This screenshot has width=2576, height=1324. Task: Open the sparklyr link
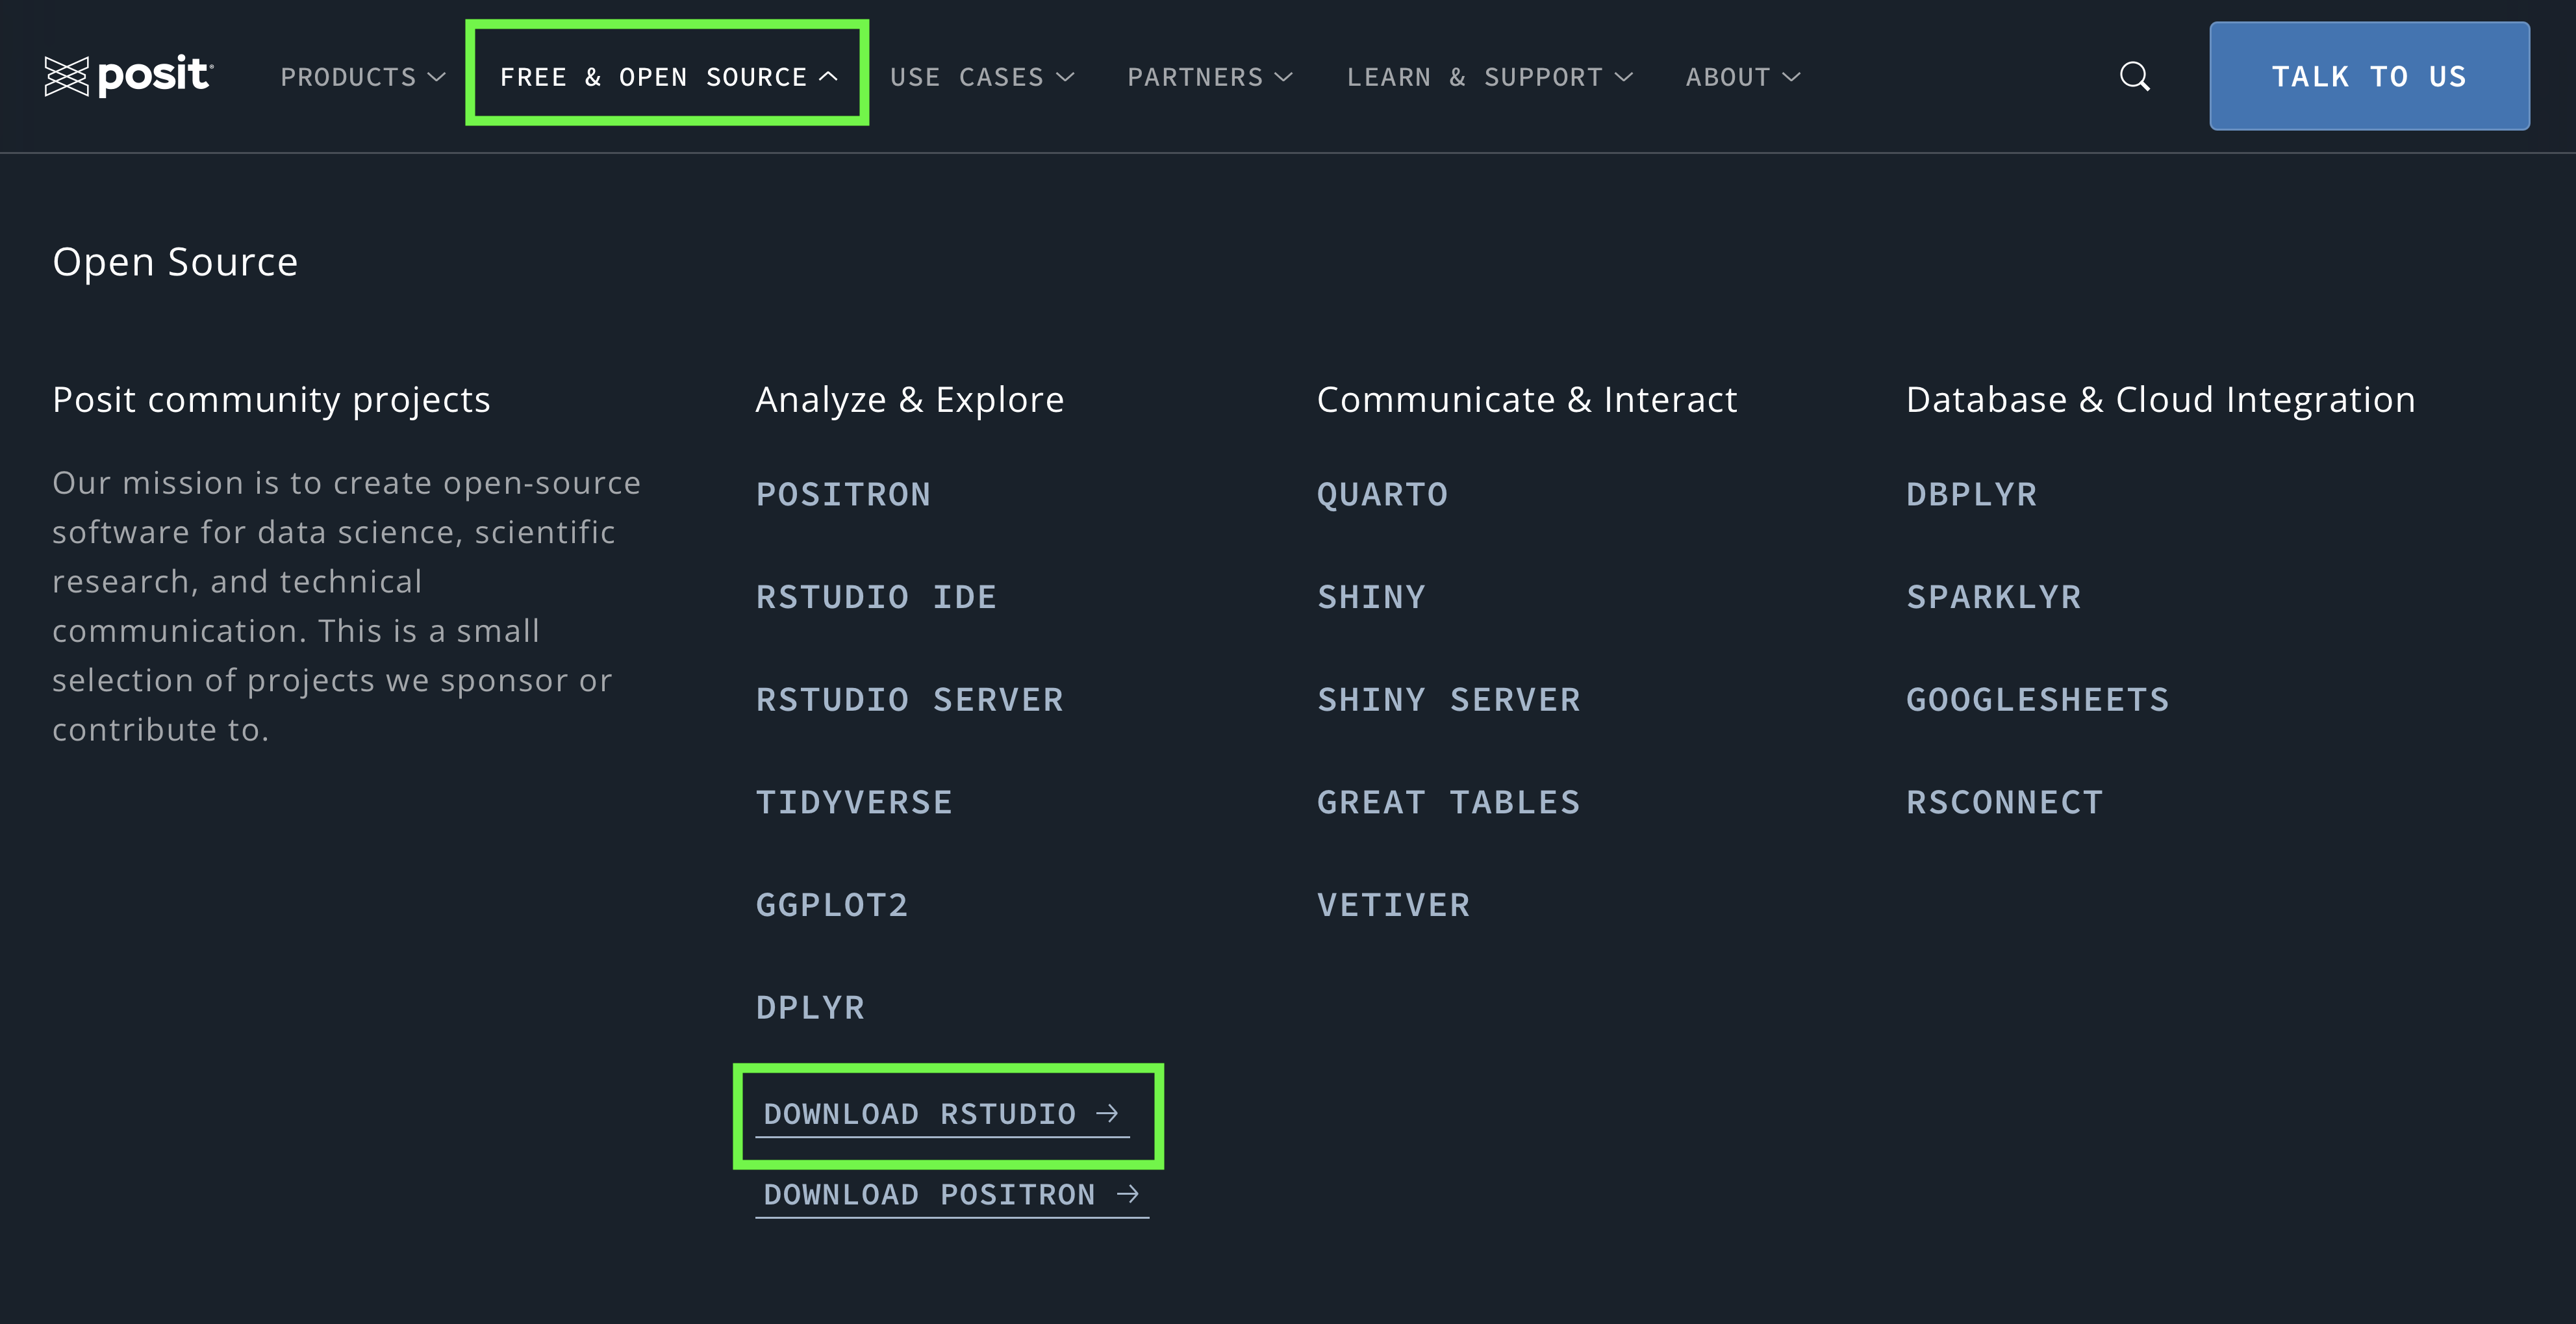[x=1993, y=597]
